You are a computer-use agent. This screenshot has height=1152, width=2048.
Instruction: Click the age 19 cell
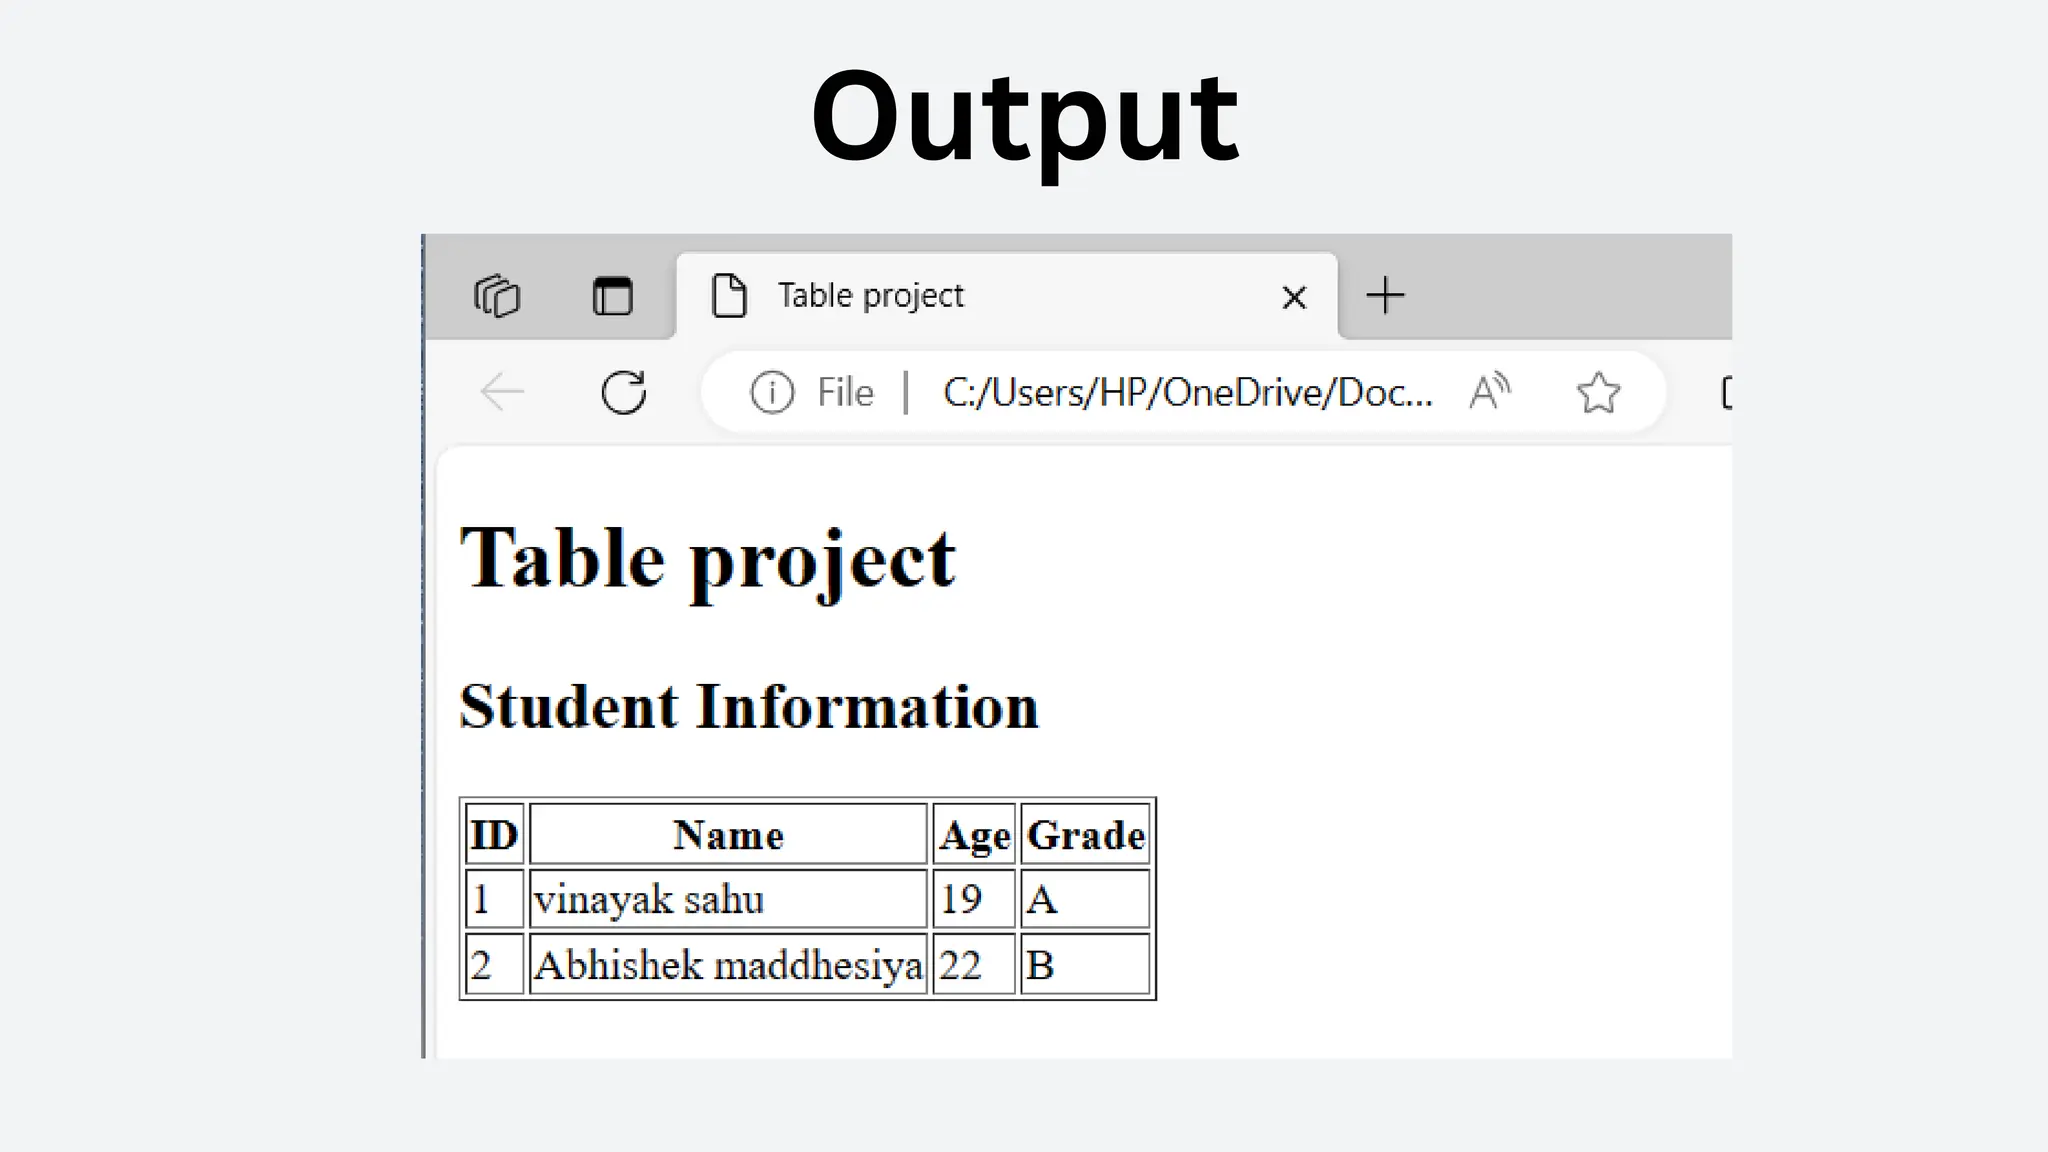[974, 899]
